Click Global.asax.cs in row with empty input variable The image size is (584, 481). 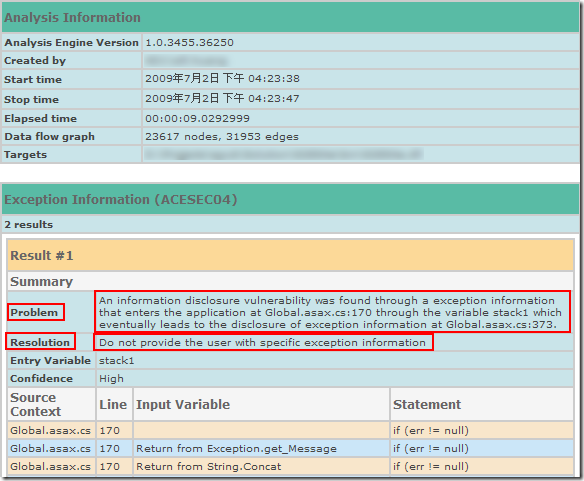[50, 430]
